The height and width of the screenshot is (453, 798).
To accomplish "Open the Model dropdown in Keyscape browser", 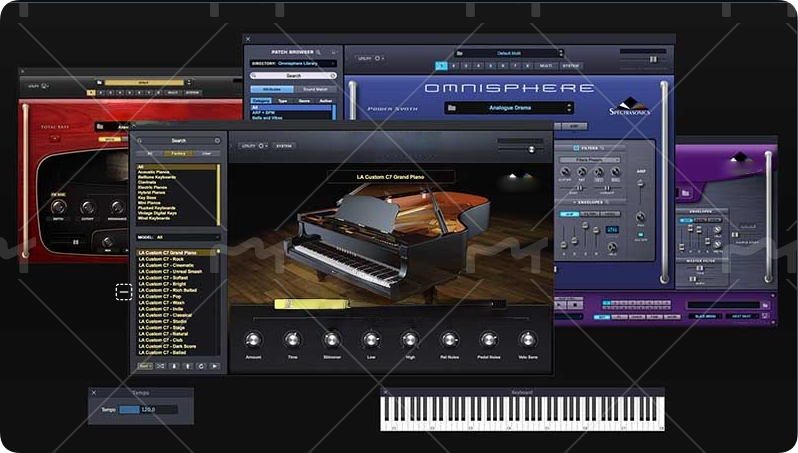I will pos(178,237).
